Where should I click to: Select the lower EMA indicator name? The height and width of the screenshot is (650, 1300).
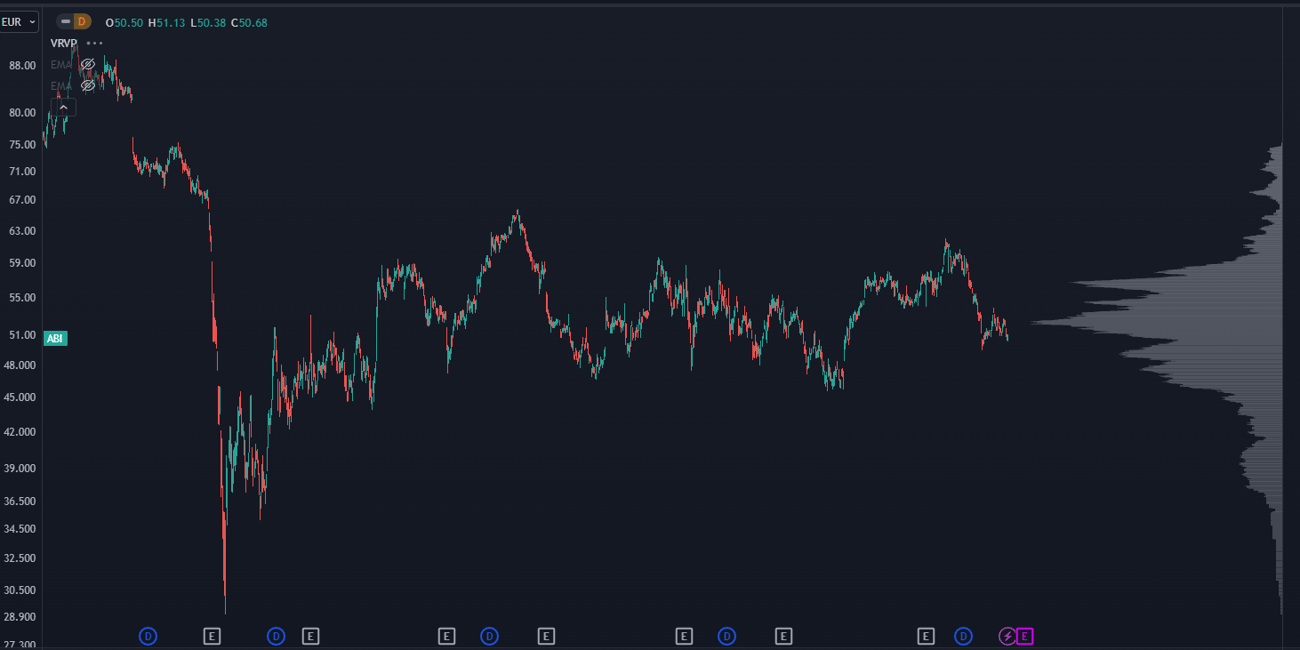tap(61, 86)
